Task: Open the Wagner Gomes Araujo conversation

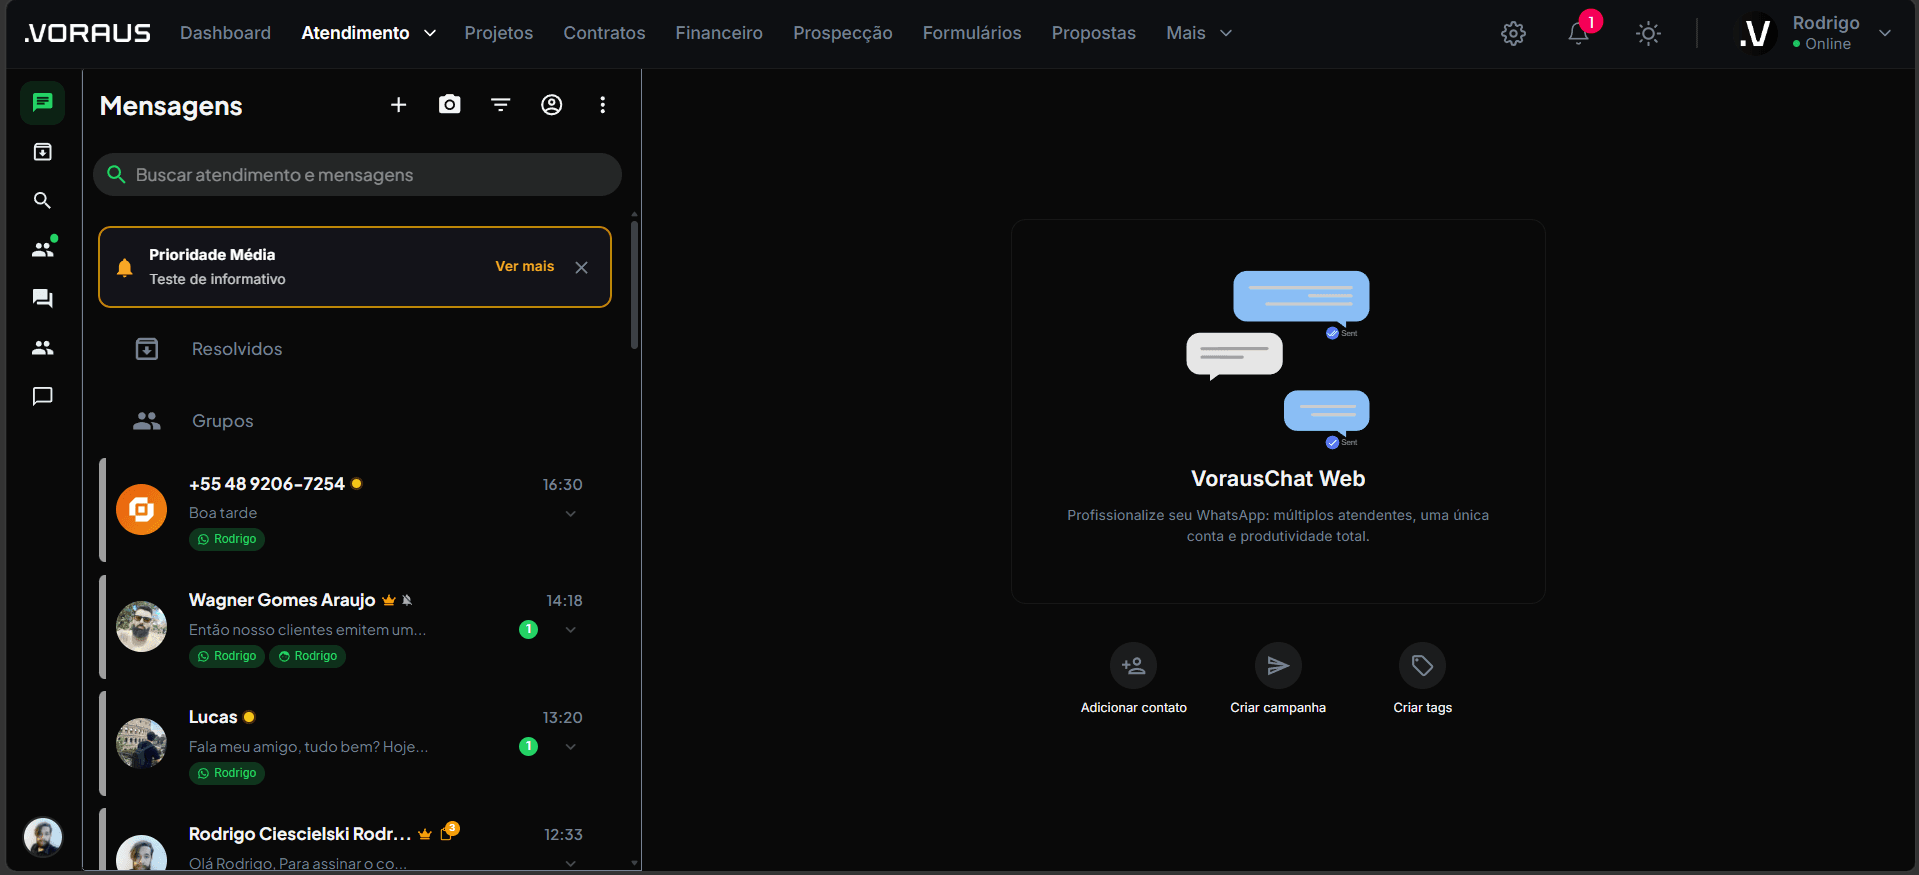Action: 355,628
